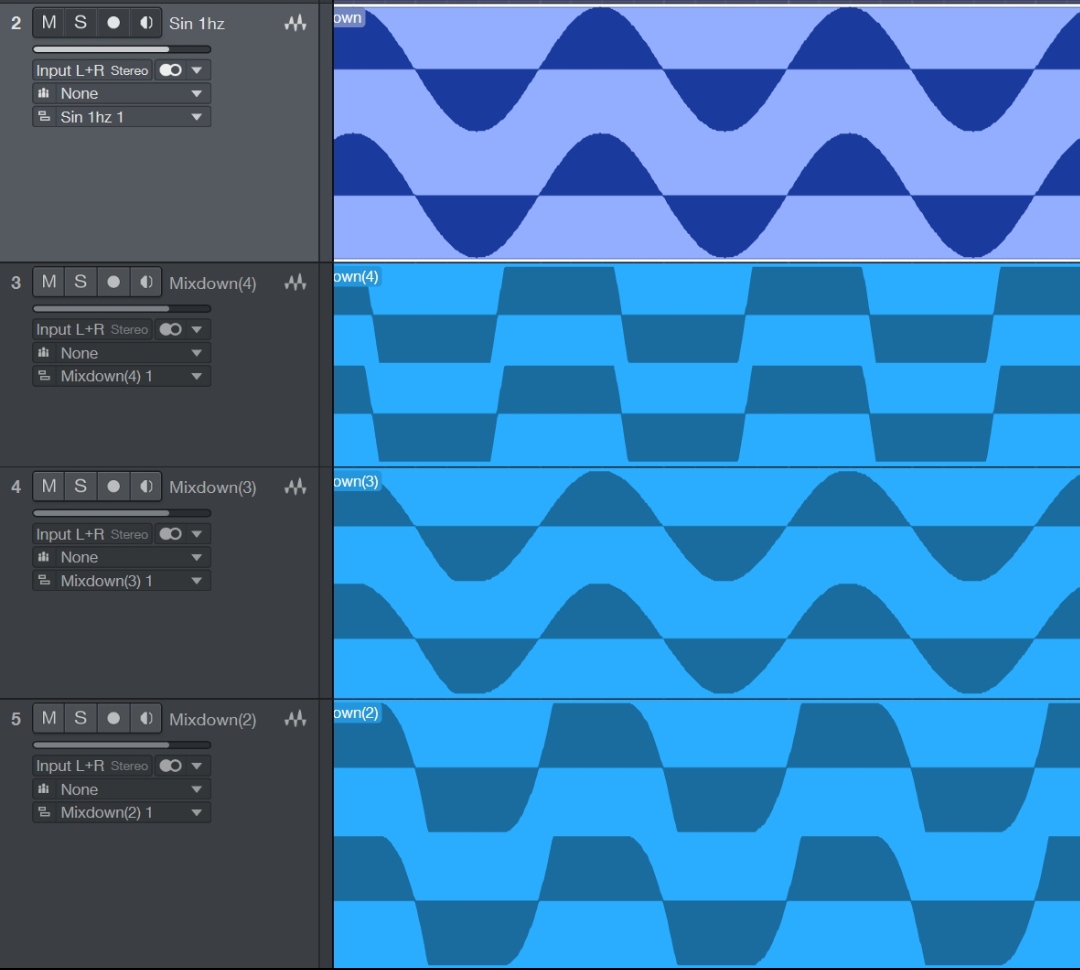Open input dropdown arrow on Mixdown(4) track
Viewport: 1080px width, 970px height.
tap(197, 329)
